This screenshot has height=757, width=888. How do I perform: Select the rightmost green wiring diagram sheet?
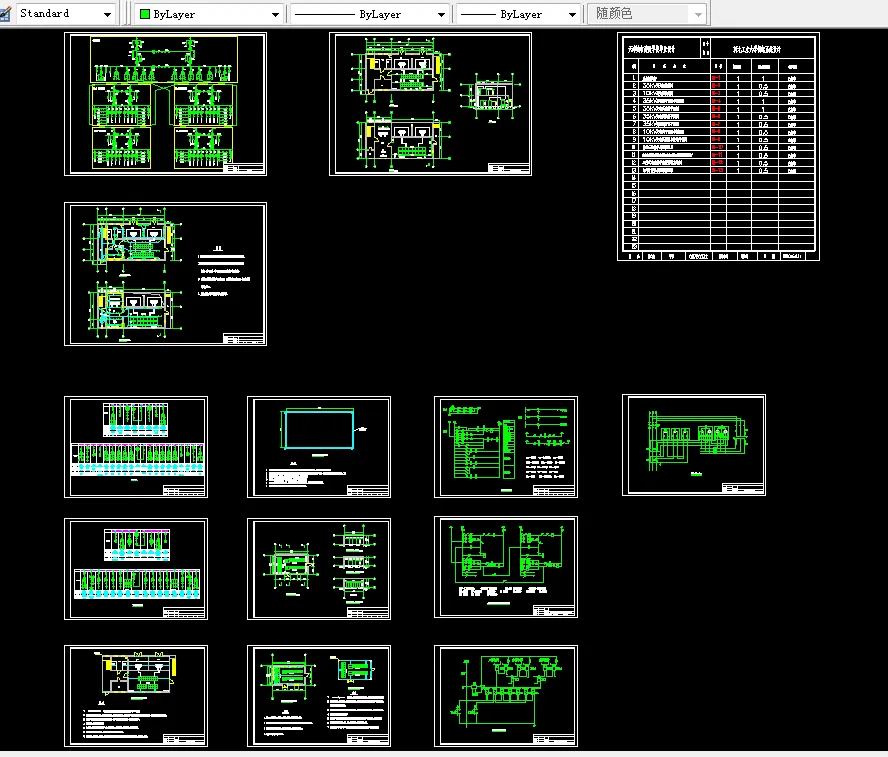click(x=694, y=445)
